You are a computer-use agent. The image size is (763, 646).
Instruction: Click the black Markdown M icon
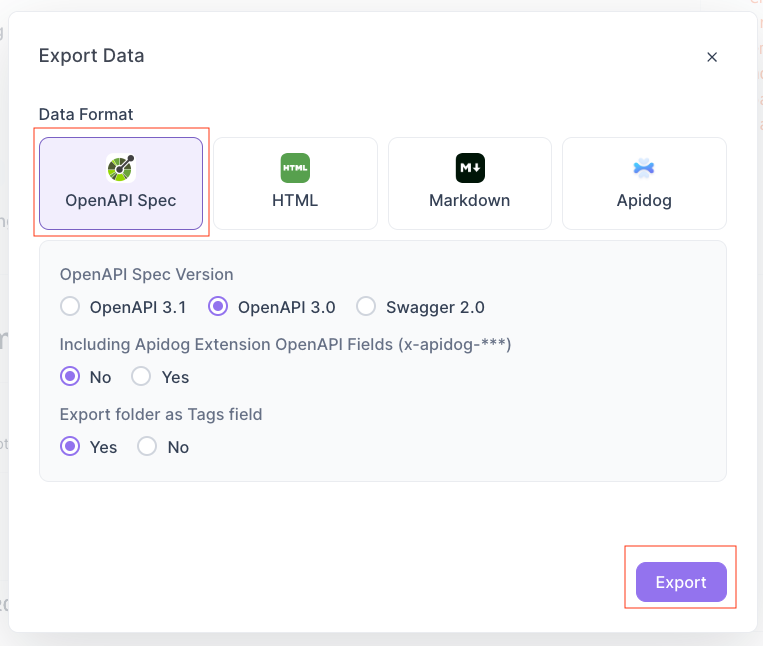[x=470, y=168]
